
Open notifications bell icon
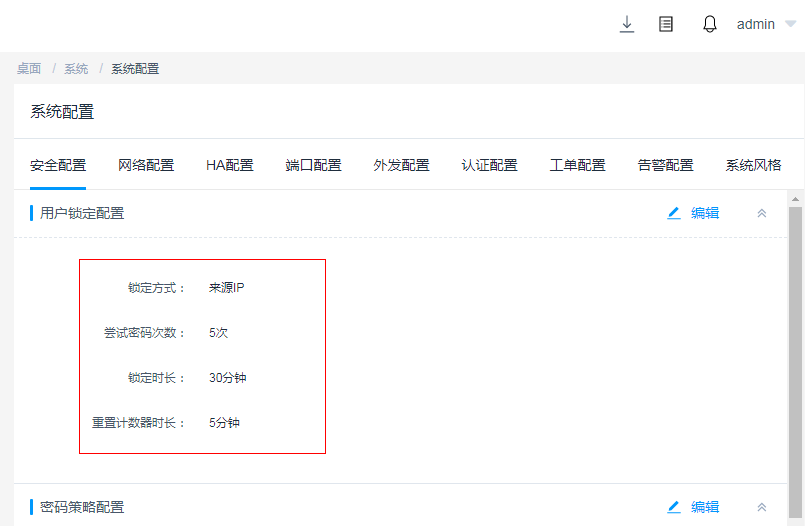710,24
